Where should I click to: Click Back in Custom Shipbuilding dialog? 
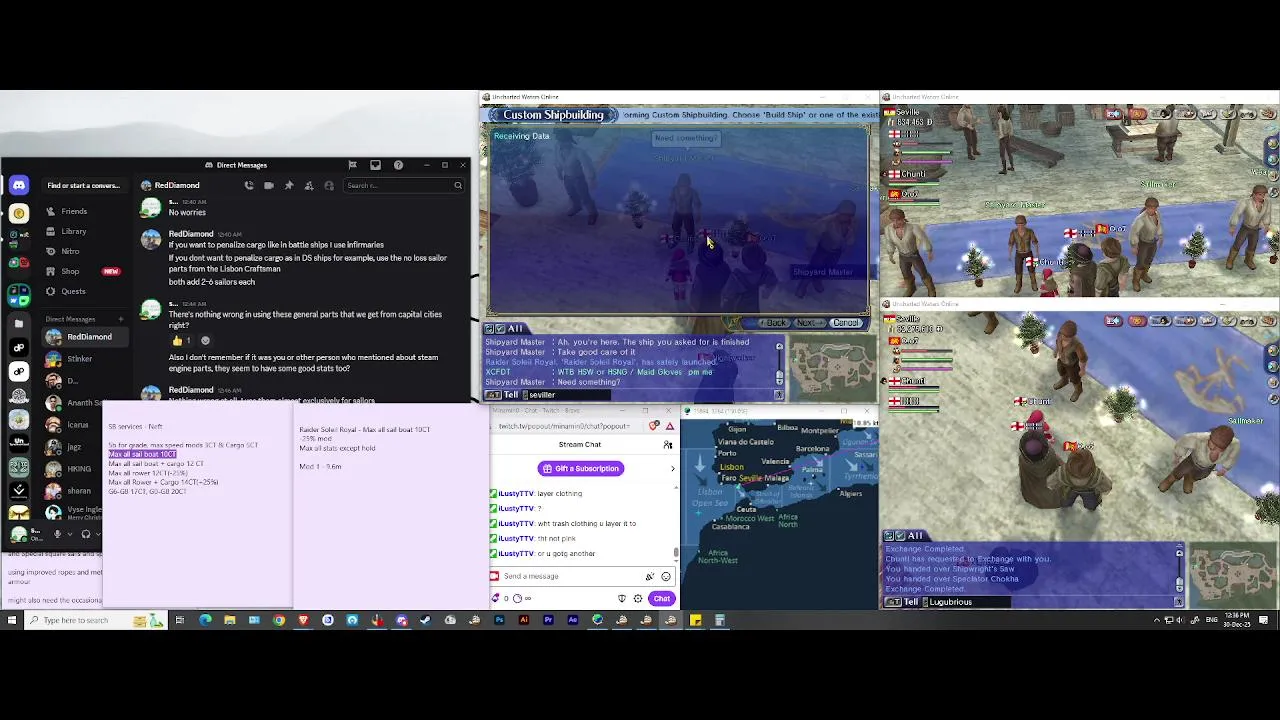pyautogui.click(x=775, y=323)
